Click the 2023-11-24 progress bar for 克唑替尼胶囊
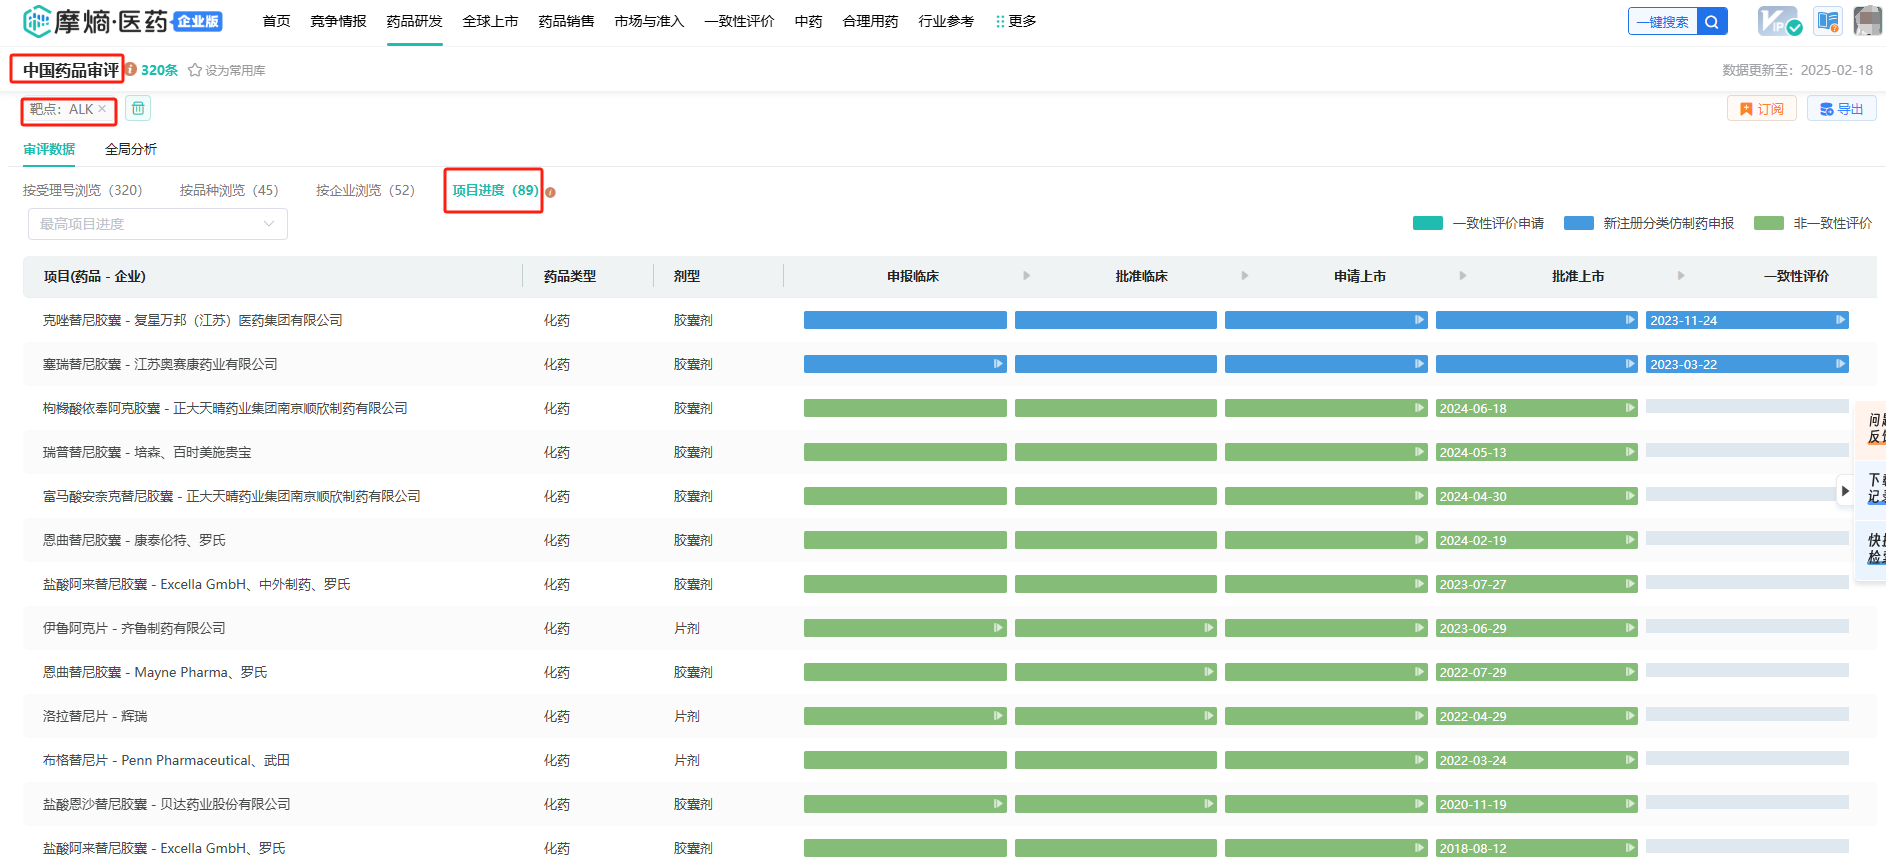This screenshot has height=863, width=1886. [1746, 320]
